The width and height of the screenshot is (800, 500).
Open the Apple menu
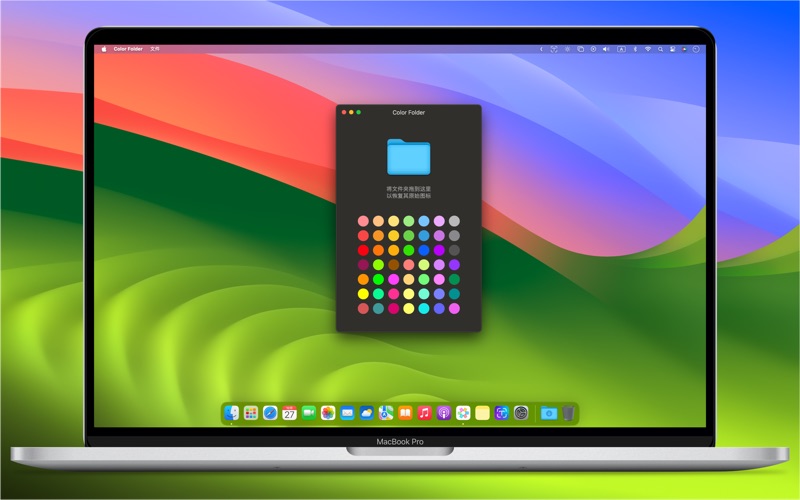(102, 49)
